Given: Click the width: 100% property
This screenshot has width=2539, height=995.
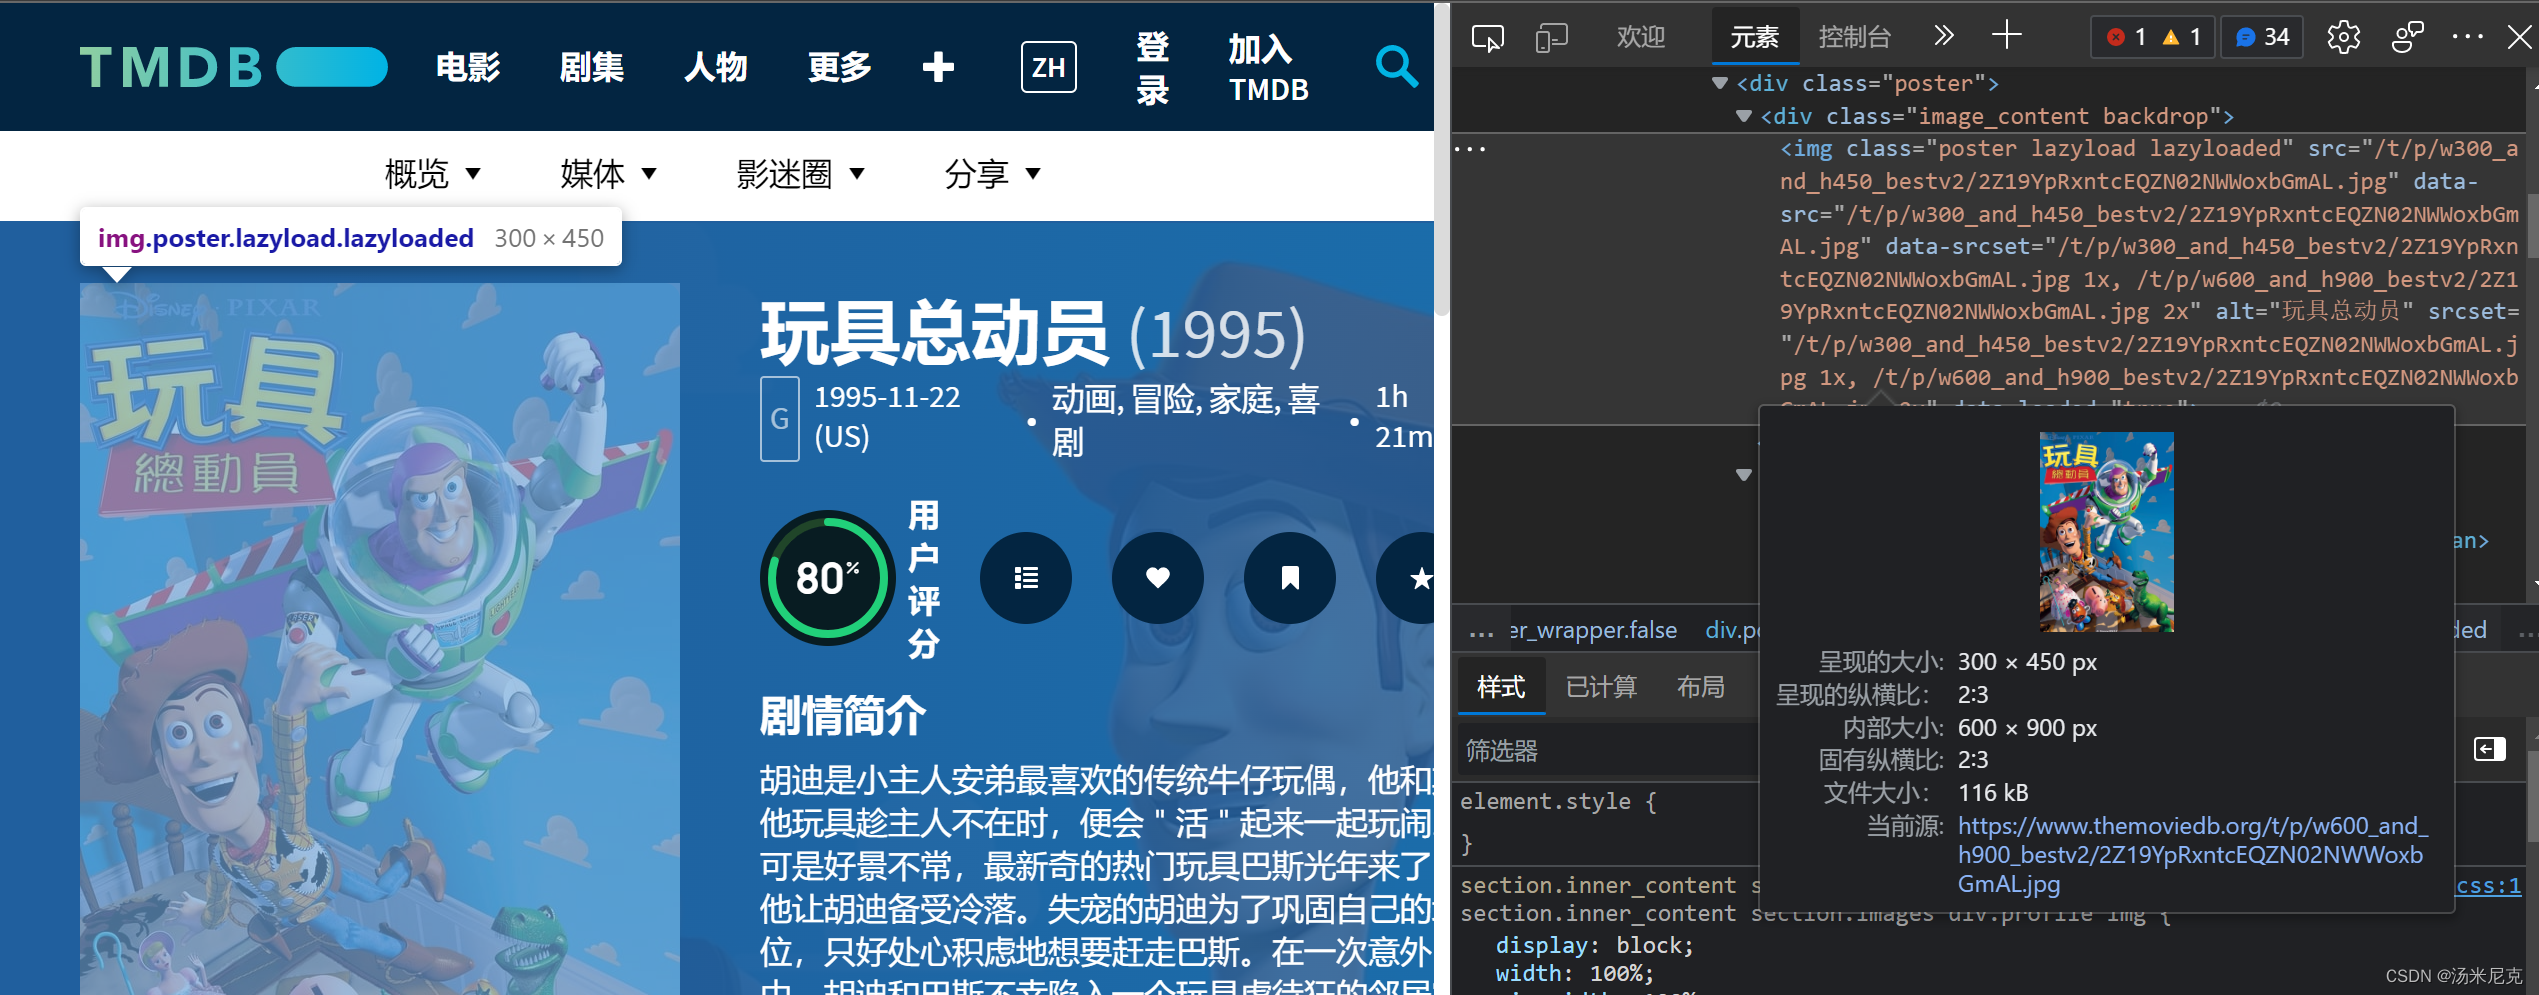Looking at the screenshot, I should tap(1575, 973).
